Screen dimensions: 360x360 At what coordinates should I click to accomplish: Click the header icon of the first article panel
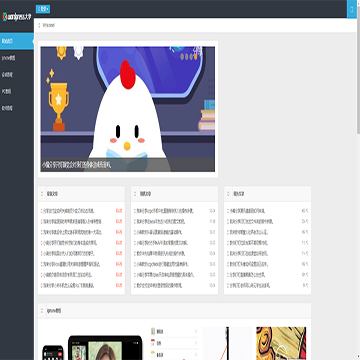point(42,194)
